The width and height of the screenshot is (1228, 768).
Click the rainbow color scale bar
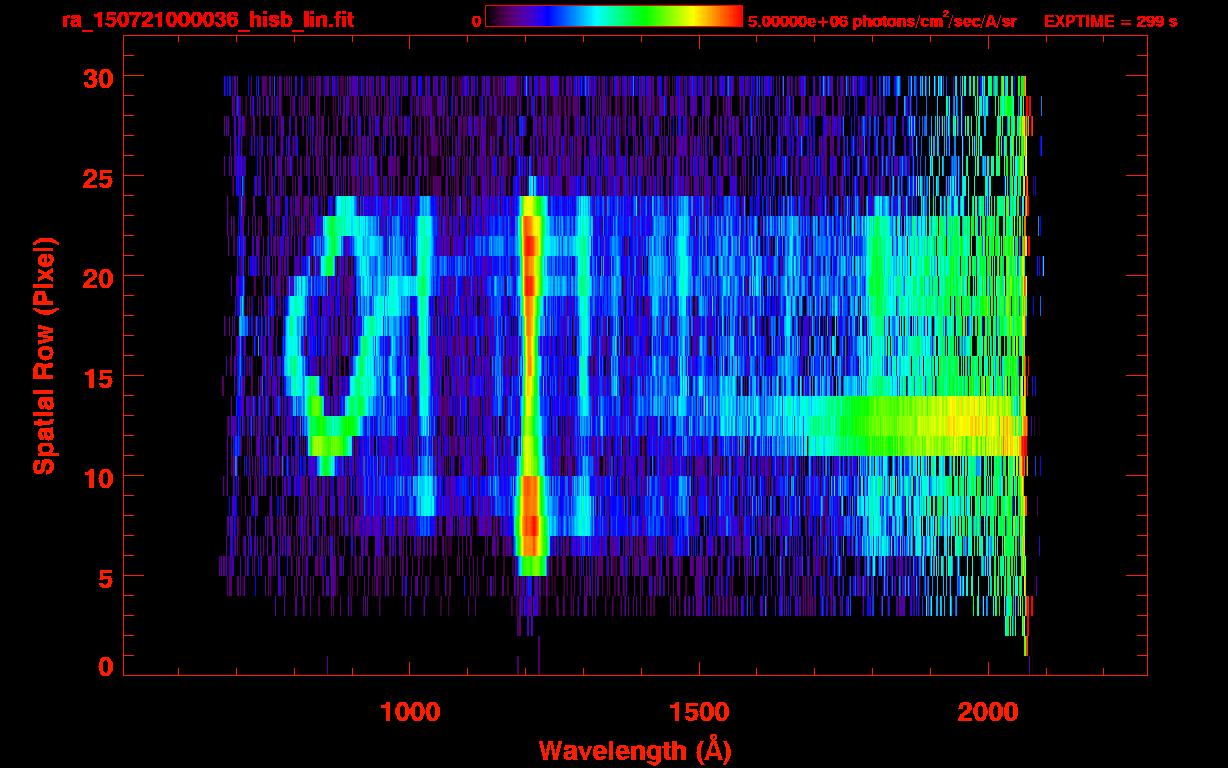point(614,16)
